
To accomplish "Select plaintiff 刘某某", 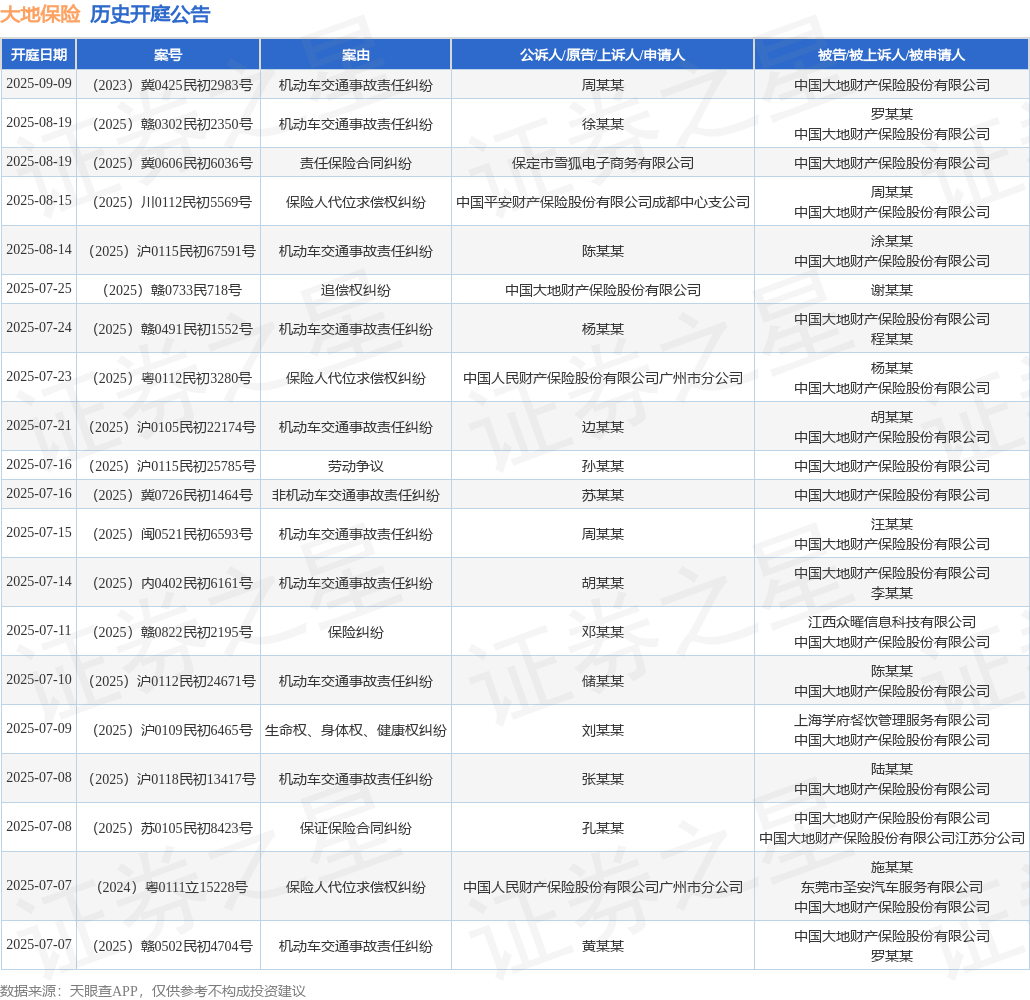I will point(602,730).
